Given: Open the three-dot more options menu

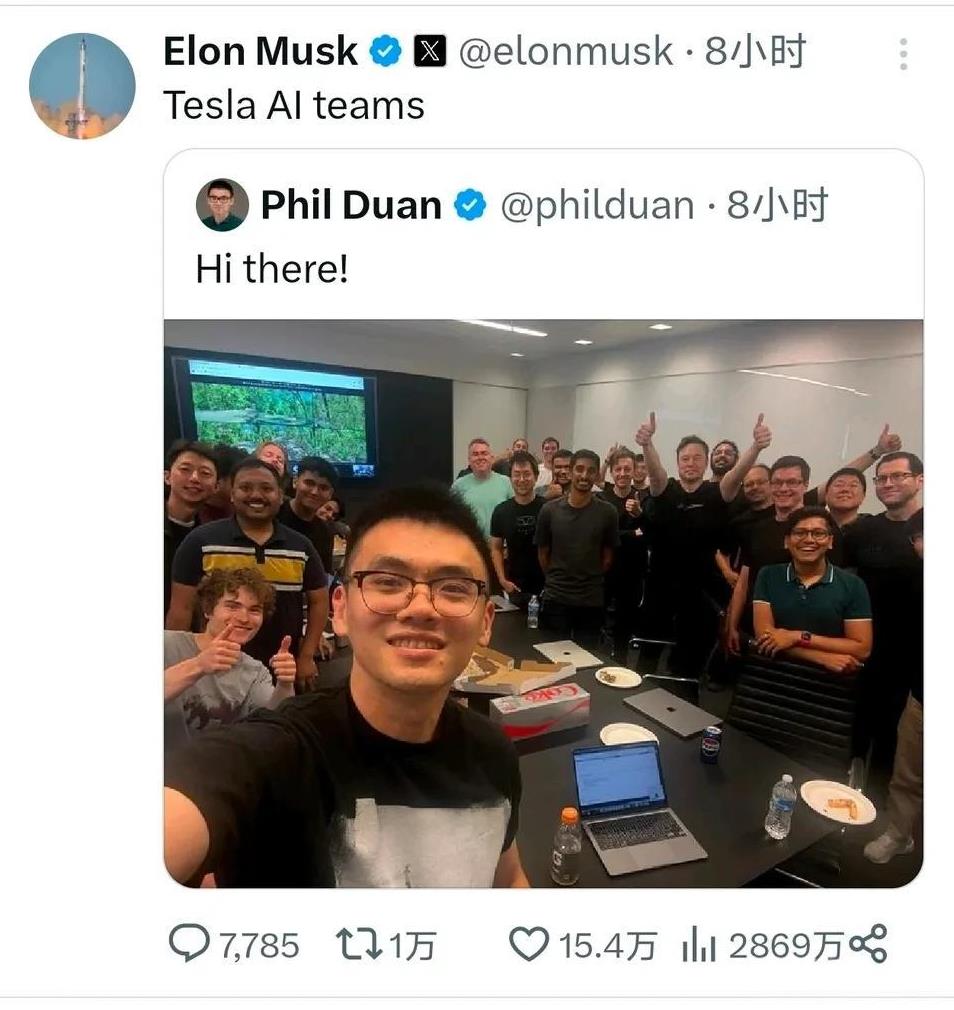Looking at the screenshot, I should pos(903,54).
